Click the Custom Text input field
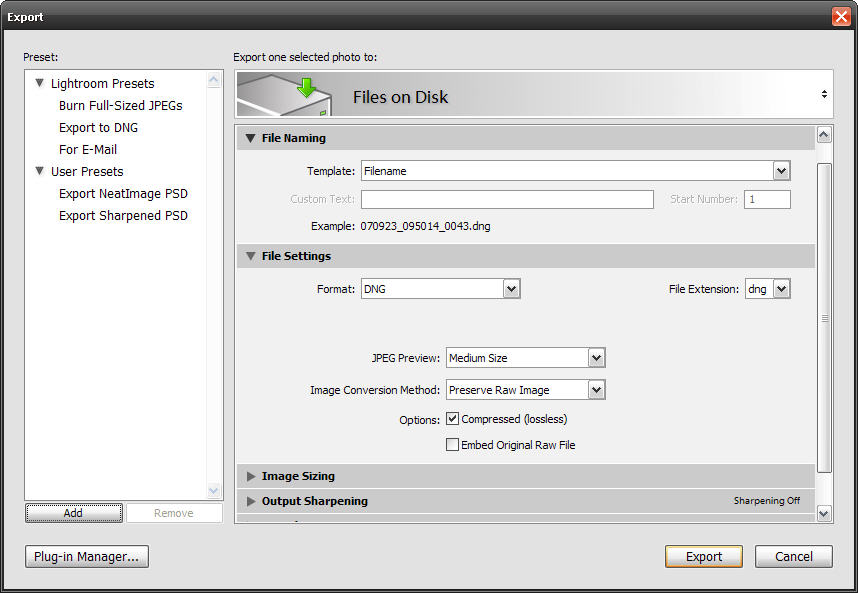Screen dimensions: 858x593 [x=507, y=199]
